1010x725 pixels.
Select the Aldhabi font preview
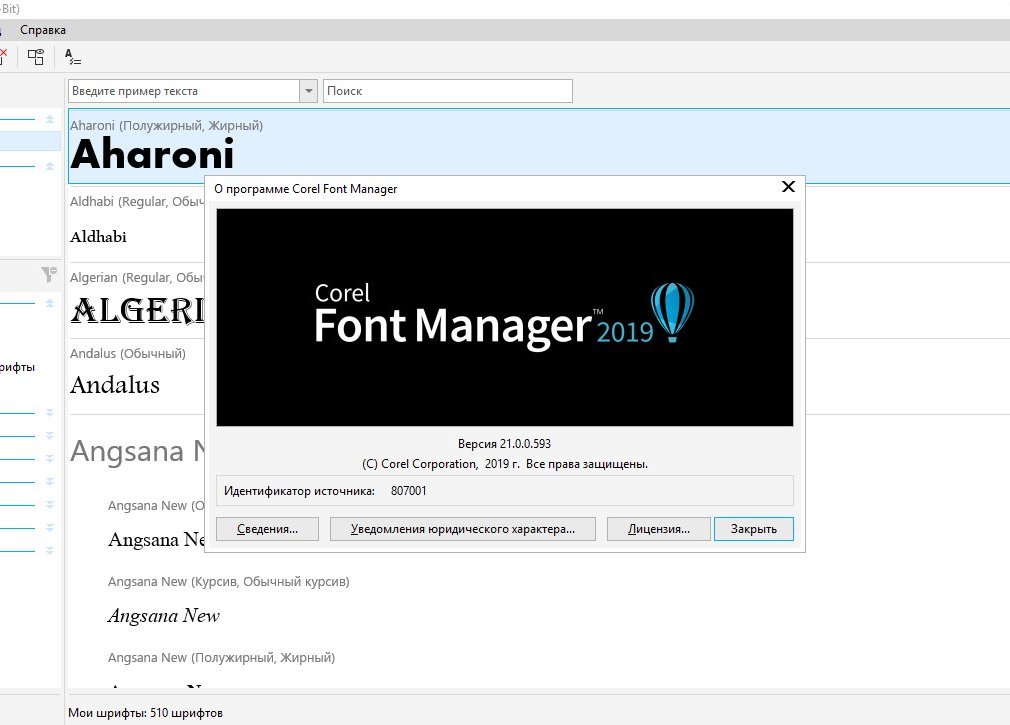tap(98, 237)
